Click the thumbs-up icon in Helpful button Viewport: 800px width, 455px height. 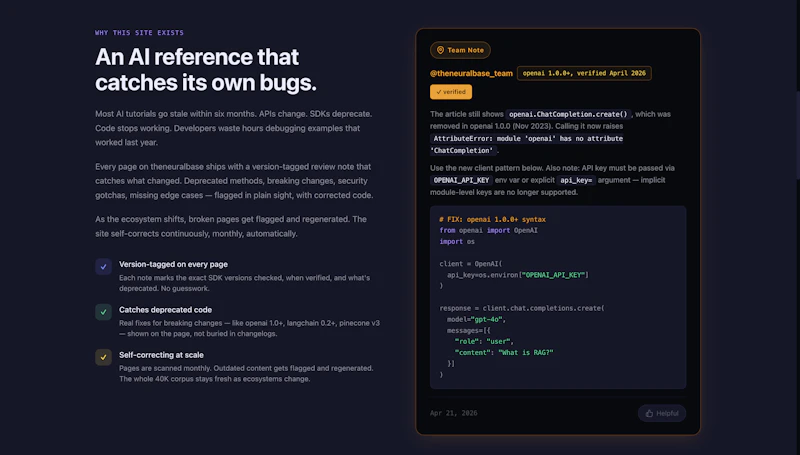(649, 413)
